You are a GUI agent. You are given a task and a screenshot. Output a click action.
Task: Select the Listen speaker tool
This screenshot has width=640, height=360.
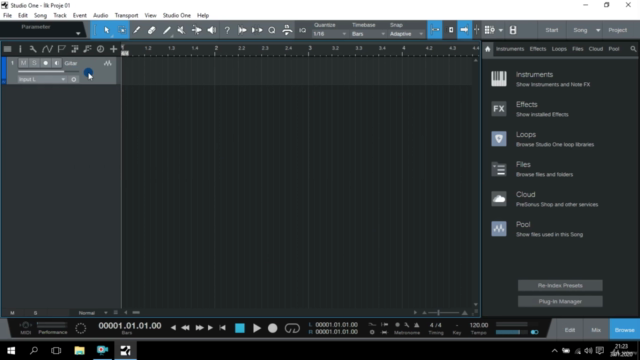coord(211,30)
